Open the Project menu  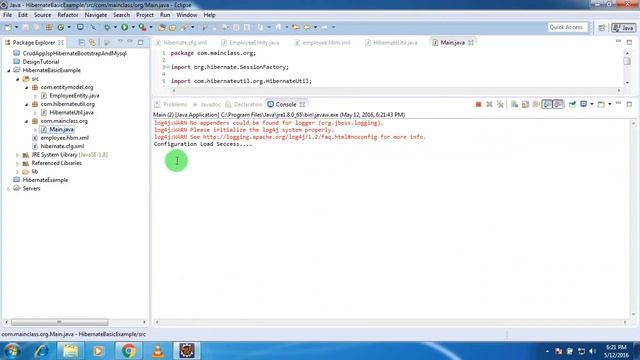pos(145,15)
